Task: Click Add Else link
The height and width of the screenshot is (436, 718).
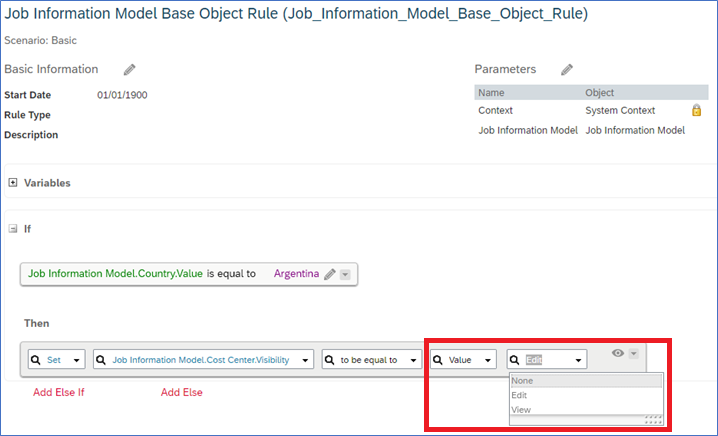Action: (182, 392)
